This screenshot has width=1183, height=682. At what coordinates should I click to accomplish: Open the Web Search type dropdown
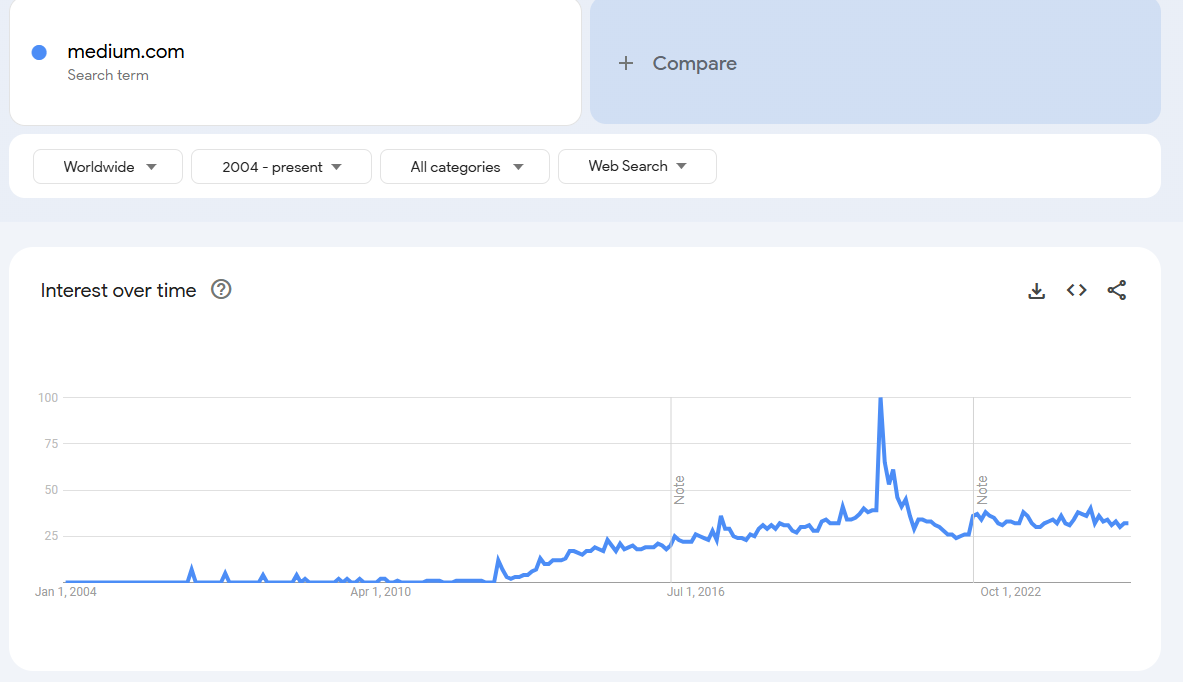click(x=637, y=166)
